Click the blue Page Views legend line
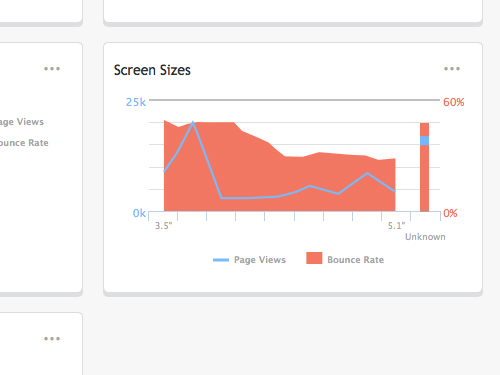This screenshot has height=375, width=500. pyautogui.click(x=221, y=260)
